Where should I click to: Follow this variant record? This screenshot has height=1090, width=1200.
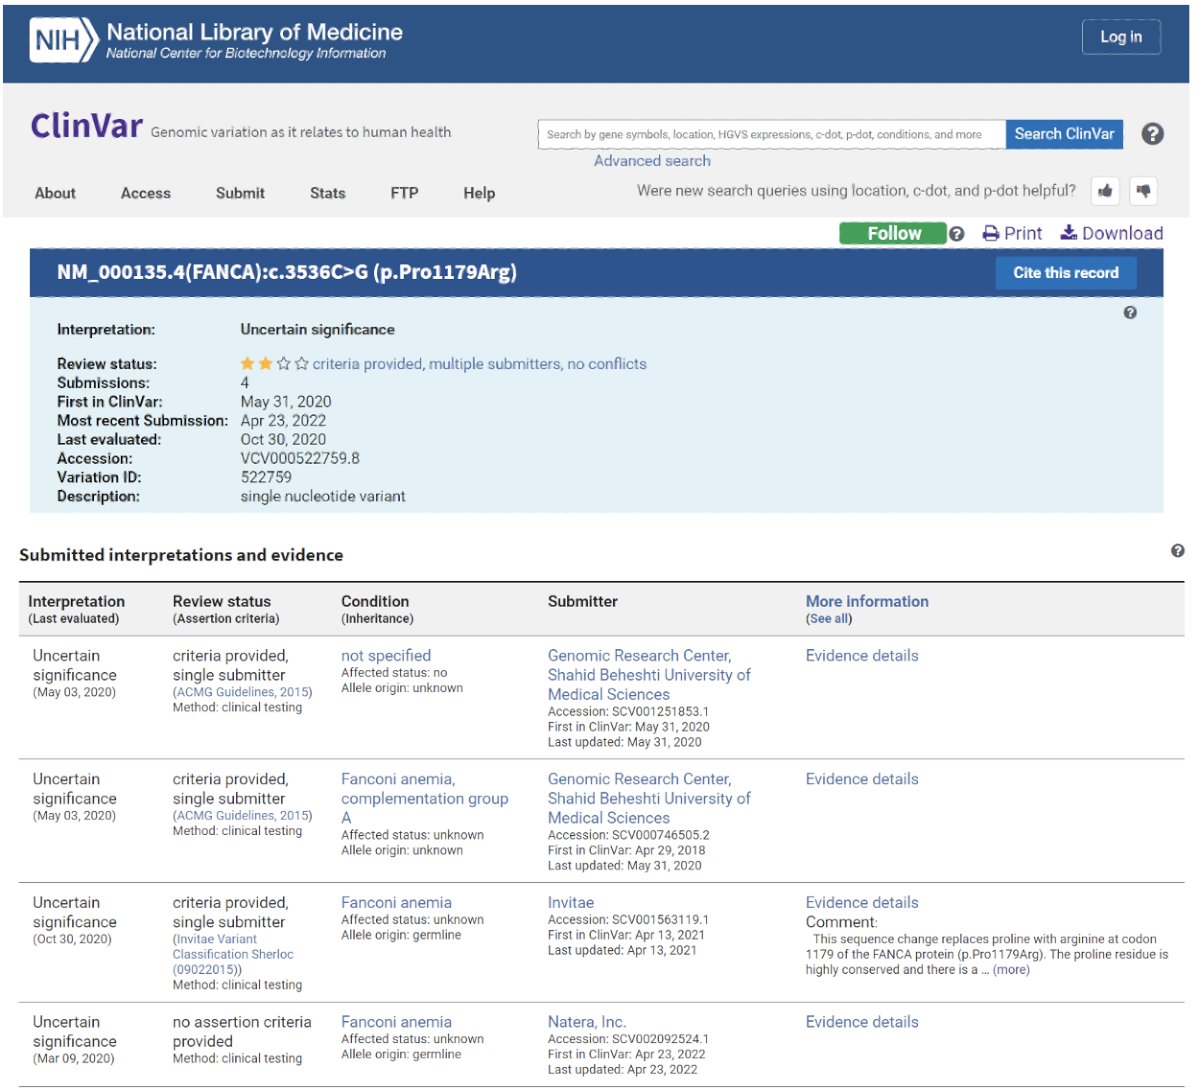coord(893,233)
